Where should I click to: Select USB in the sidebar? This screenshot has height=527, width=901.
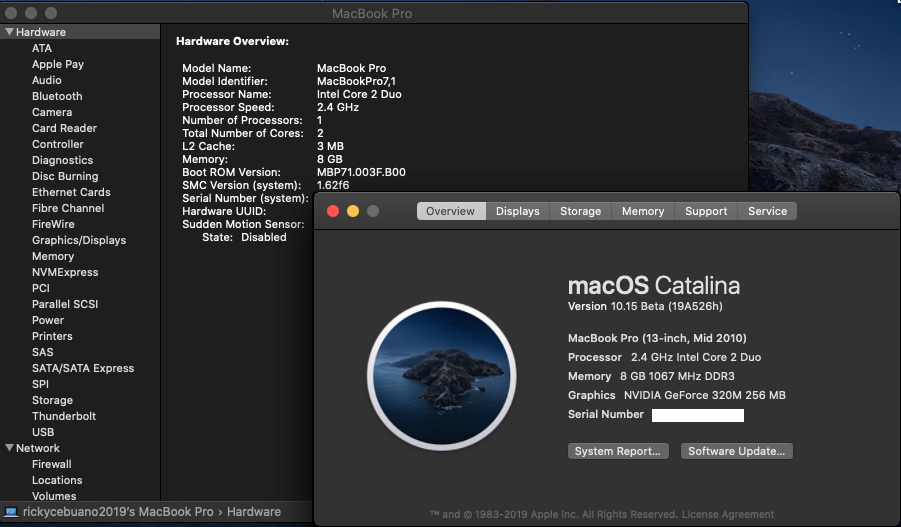[43, 432]
